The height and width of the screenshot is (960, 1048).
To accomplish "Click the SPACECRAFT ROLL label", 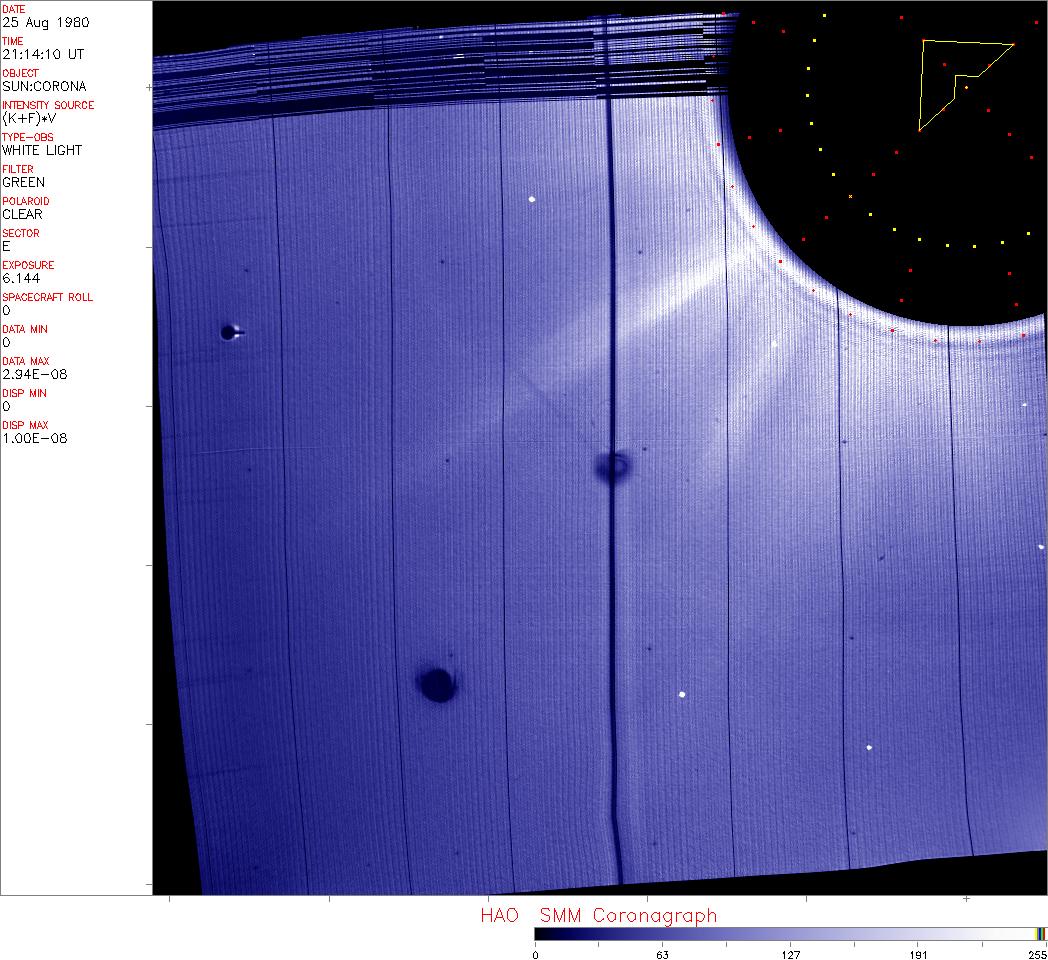I will [41, 297].
